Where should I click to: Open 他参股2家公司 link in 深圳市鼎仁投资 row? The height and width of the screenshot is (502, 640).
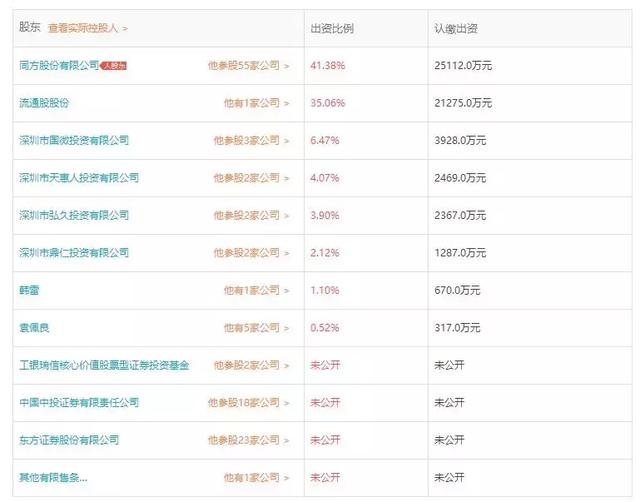coord(251,253)
